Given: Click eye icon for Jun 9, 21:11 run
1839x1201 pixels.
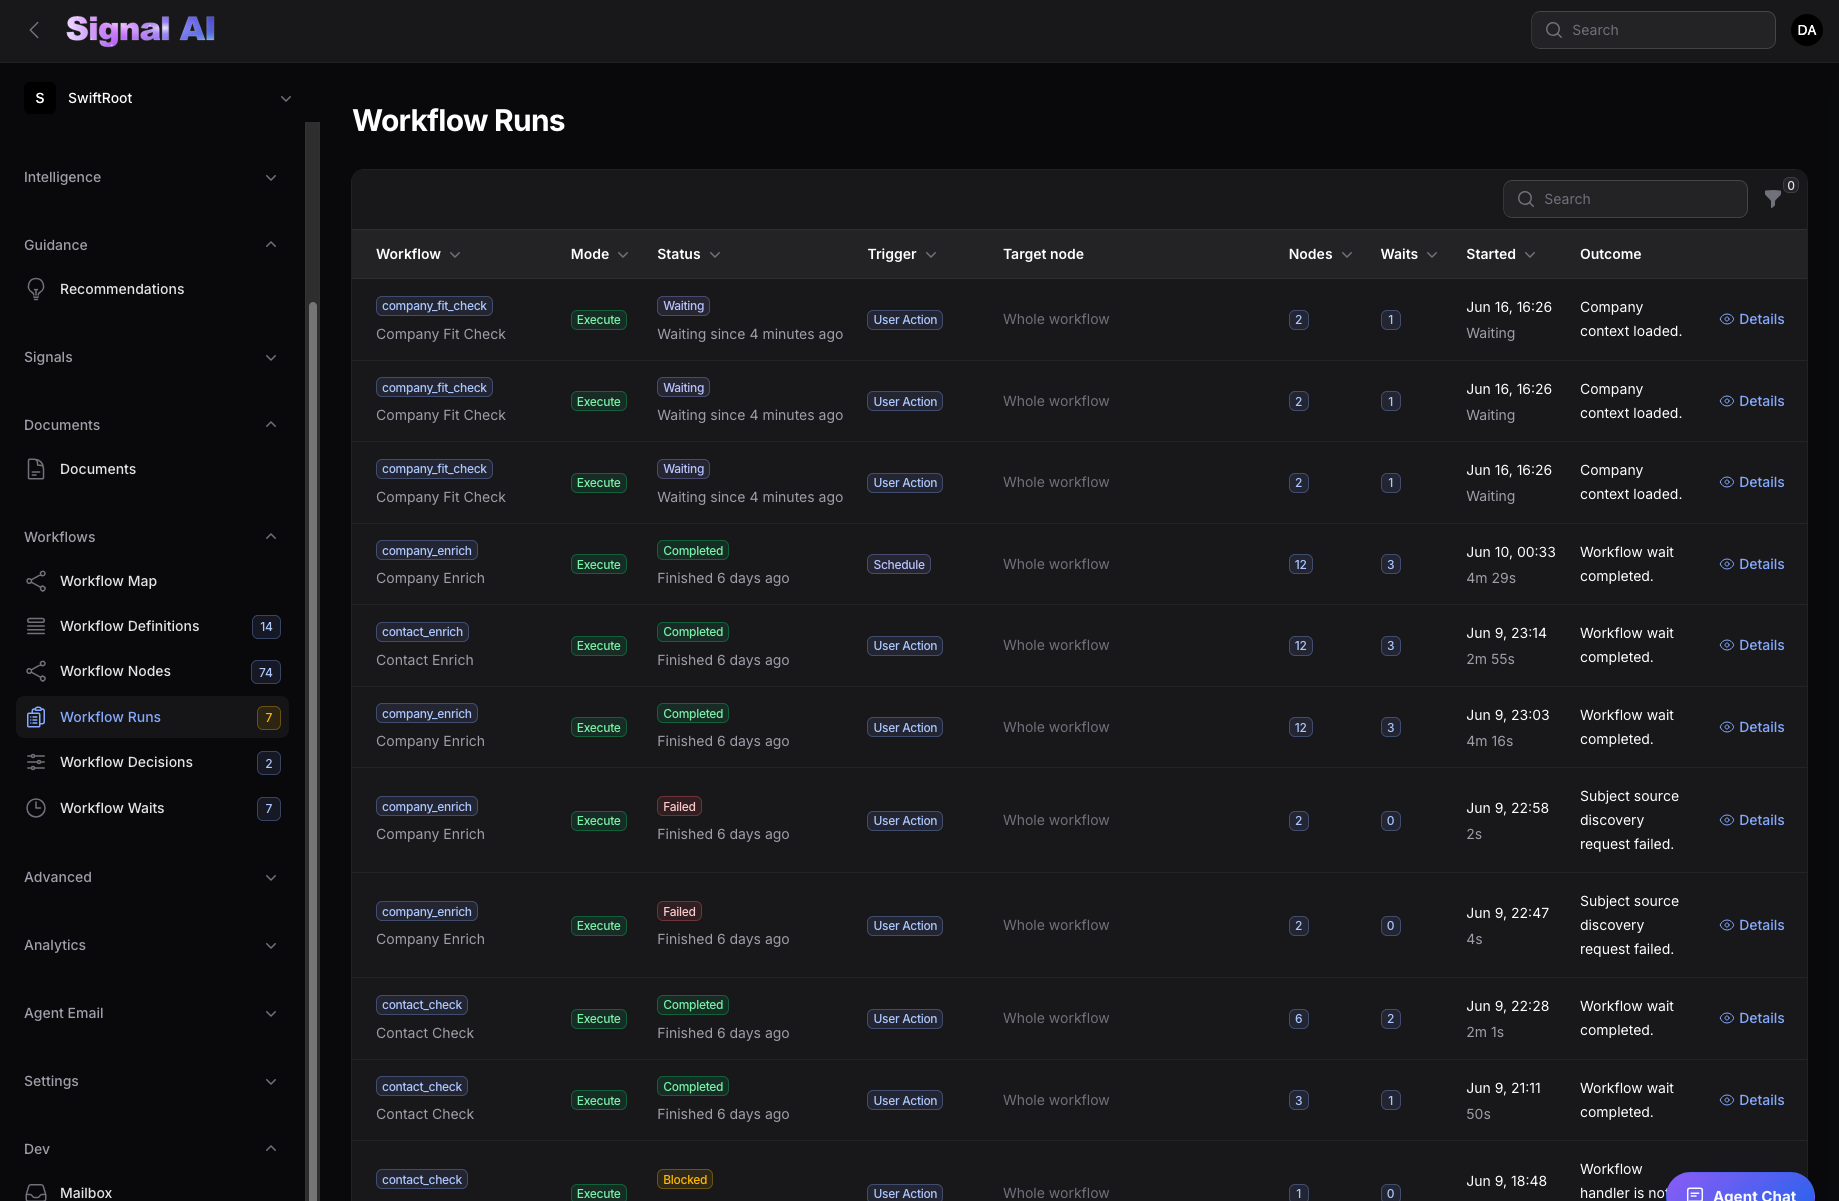Looking at the screenshot, I should (x=1727, y=1100).
